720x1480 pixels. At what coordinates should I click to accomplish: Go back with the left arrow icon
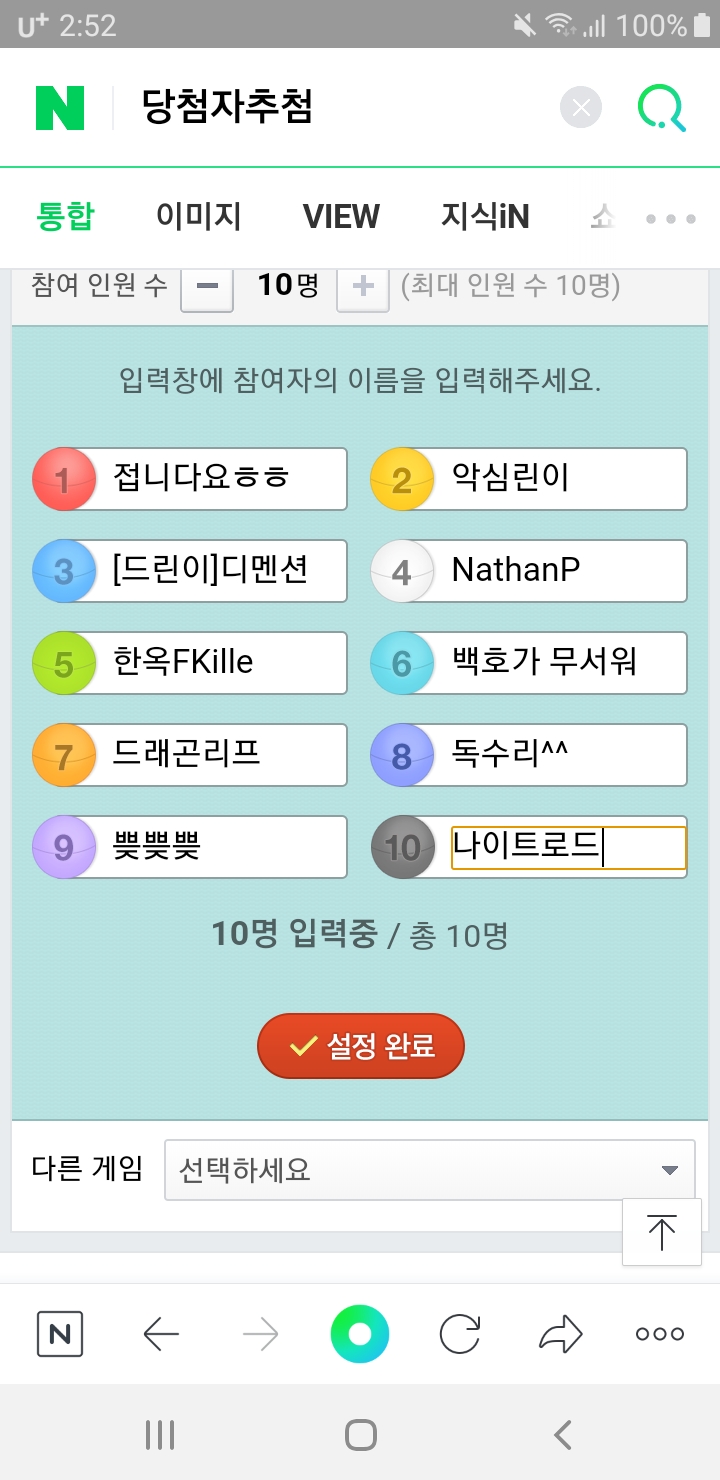(x=160, y=1334)
